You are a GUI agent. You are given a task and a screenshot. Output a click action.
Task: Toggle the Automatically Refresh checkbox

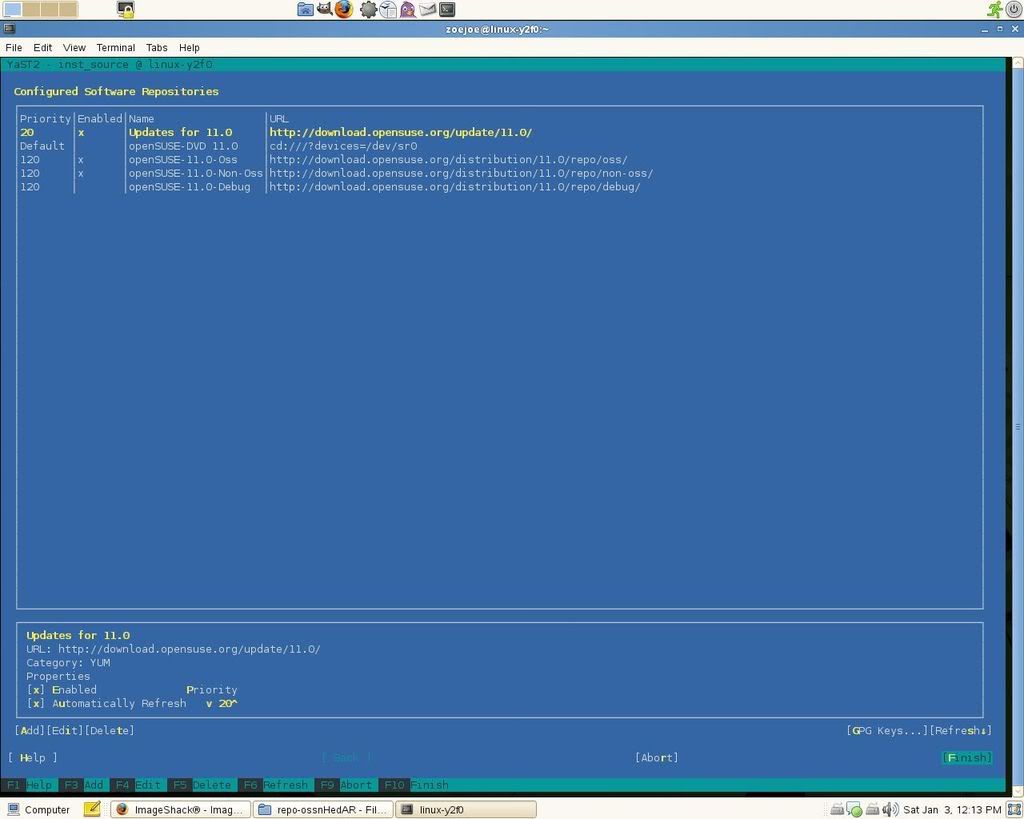[35, 703]
